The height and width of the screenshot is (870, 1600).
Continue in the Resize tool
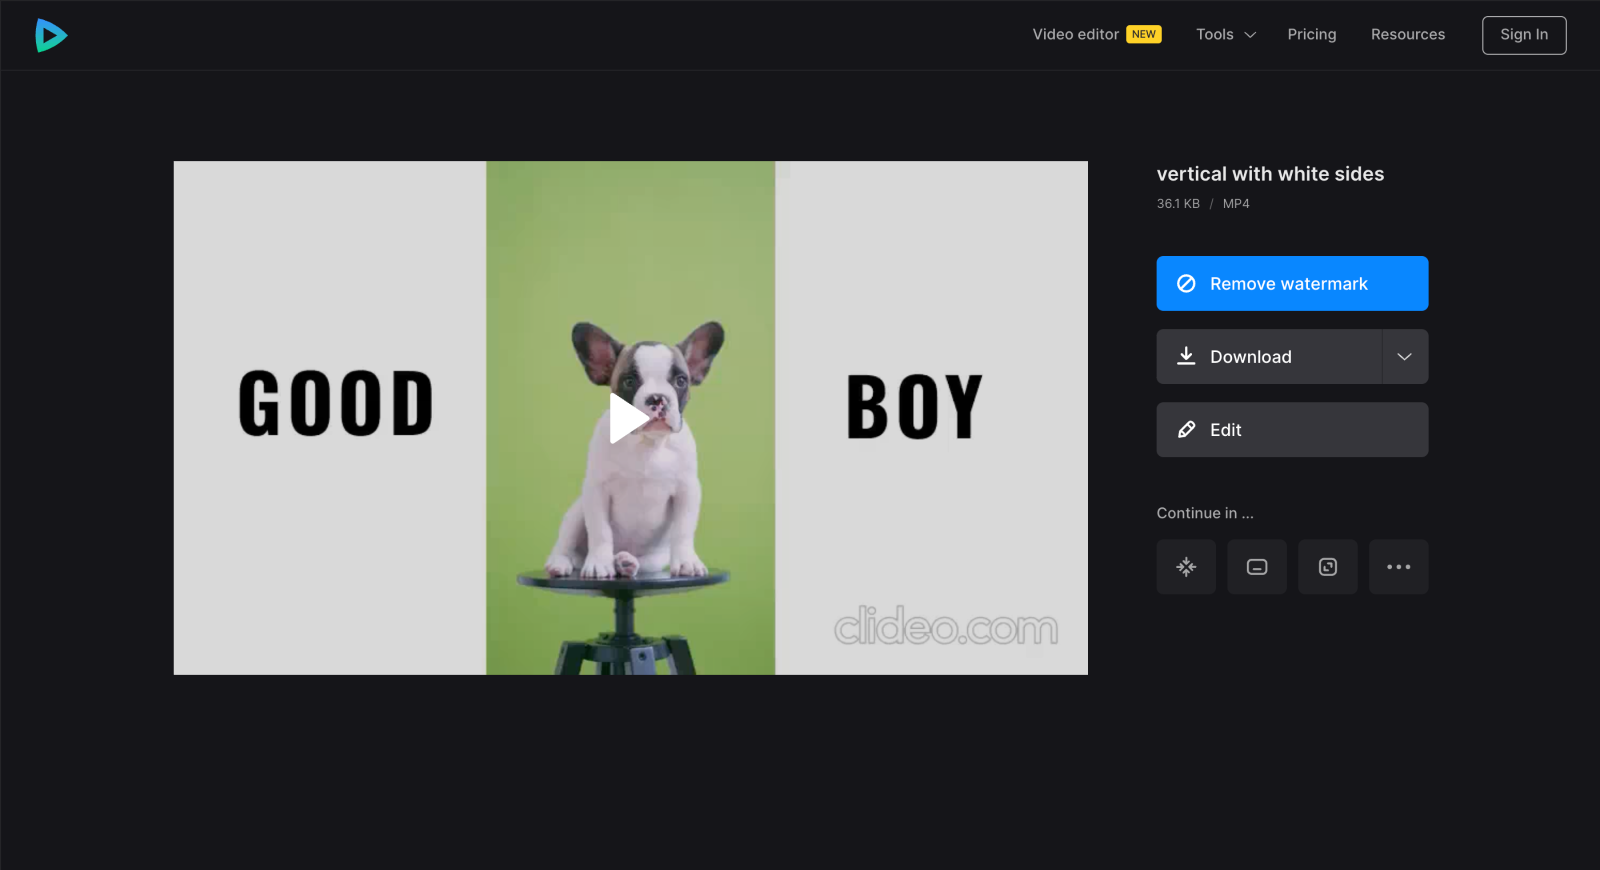click(x=1328, y=567)
